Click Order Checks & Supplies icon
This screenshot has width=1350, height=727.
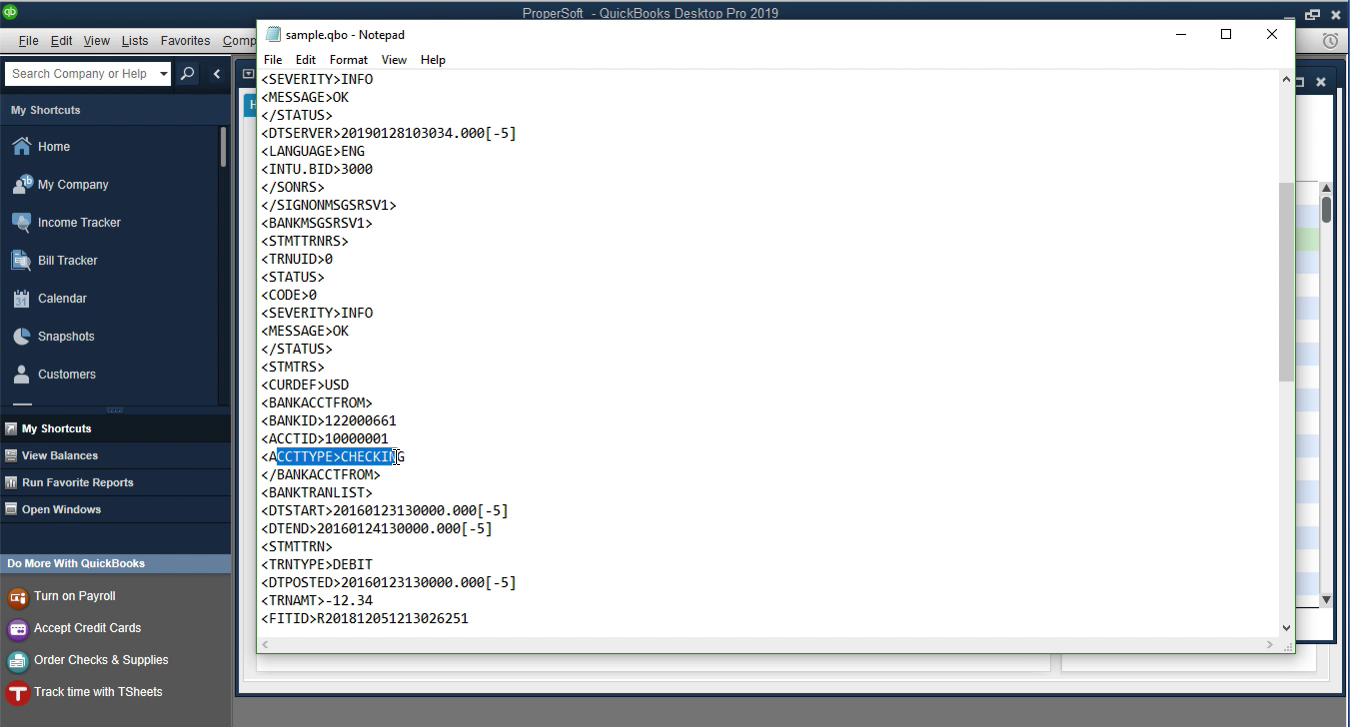click(17, 661)
